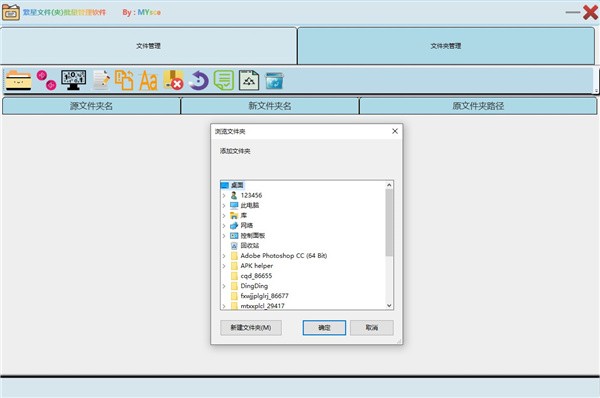Click the blue window refresh icon
The width and height of the screenshot is (600, 398).
pos(274,81)
